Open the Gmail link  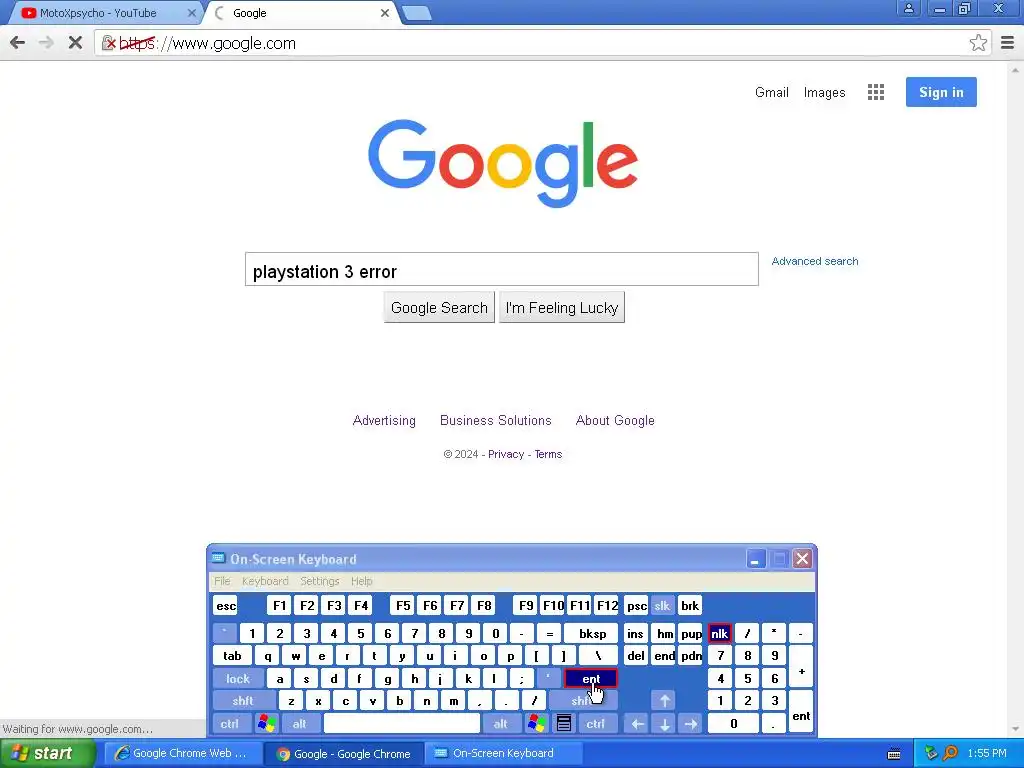tap(772, 92)
